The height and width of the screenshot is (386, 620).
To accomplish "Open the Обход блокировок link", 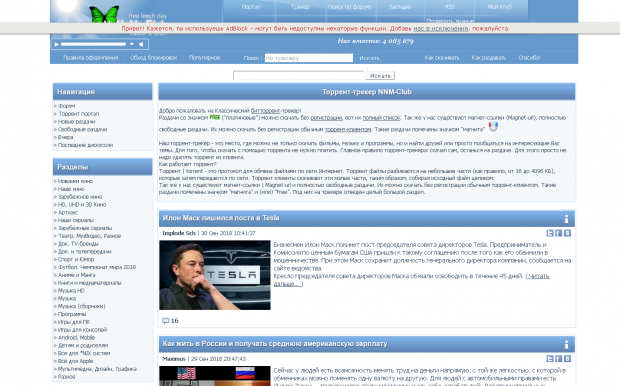I will tap(153, 58).
